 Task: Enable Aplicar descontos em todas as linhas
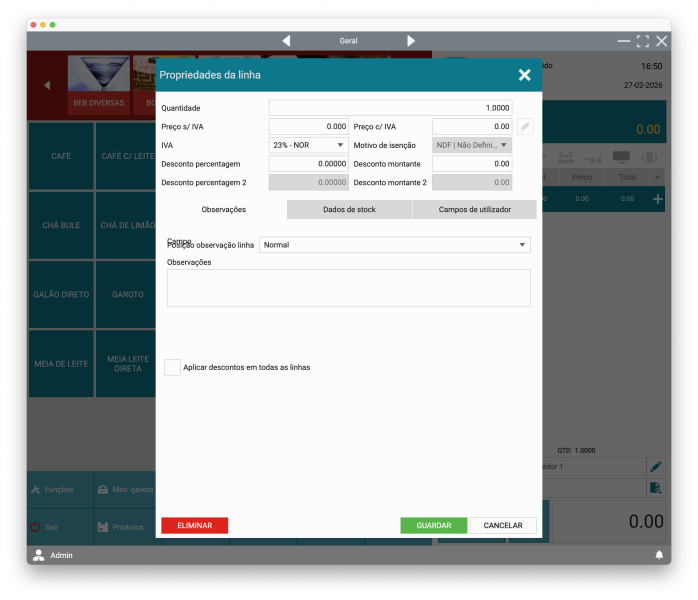(172, 367)
